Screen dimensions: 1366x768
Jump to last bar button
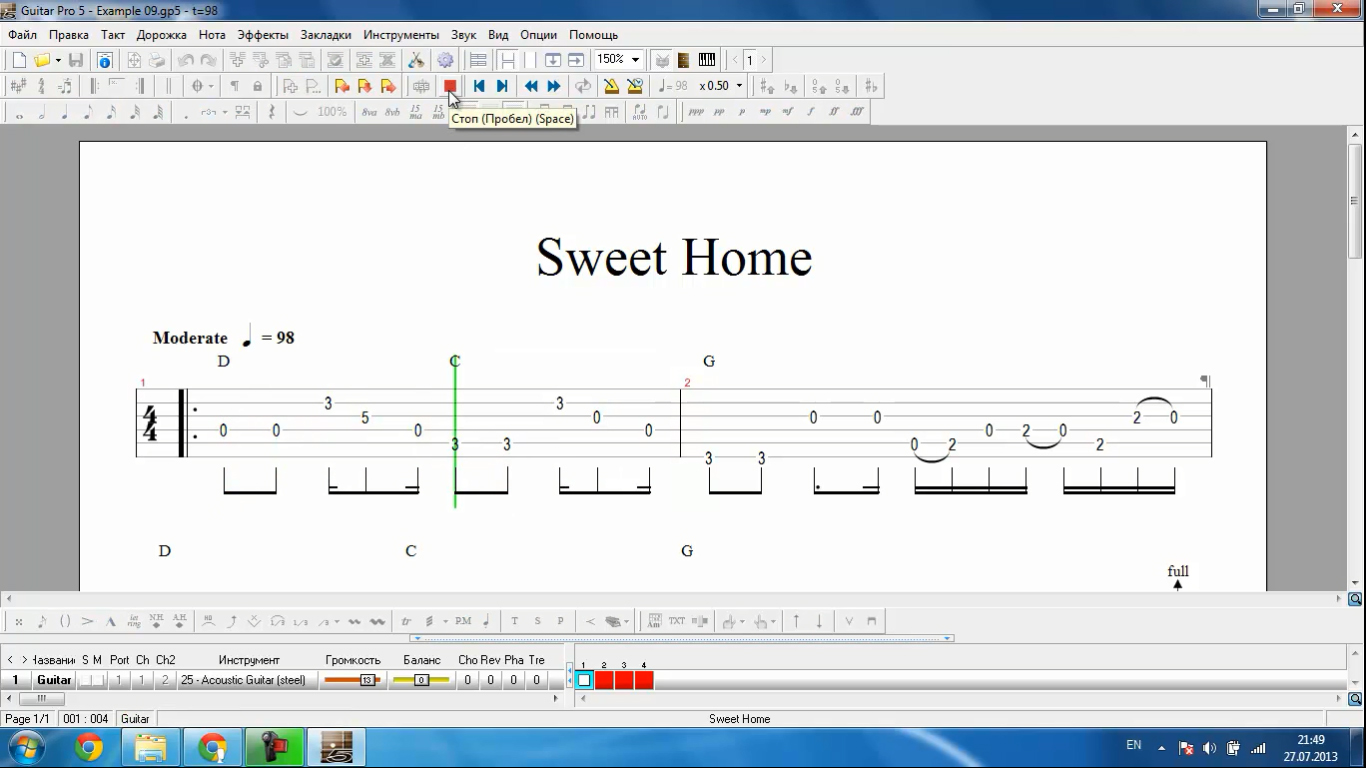coord(502,86)
